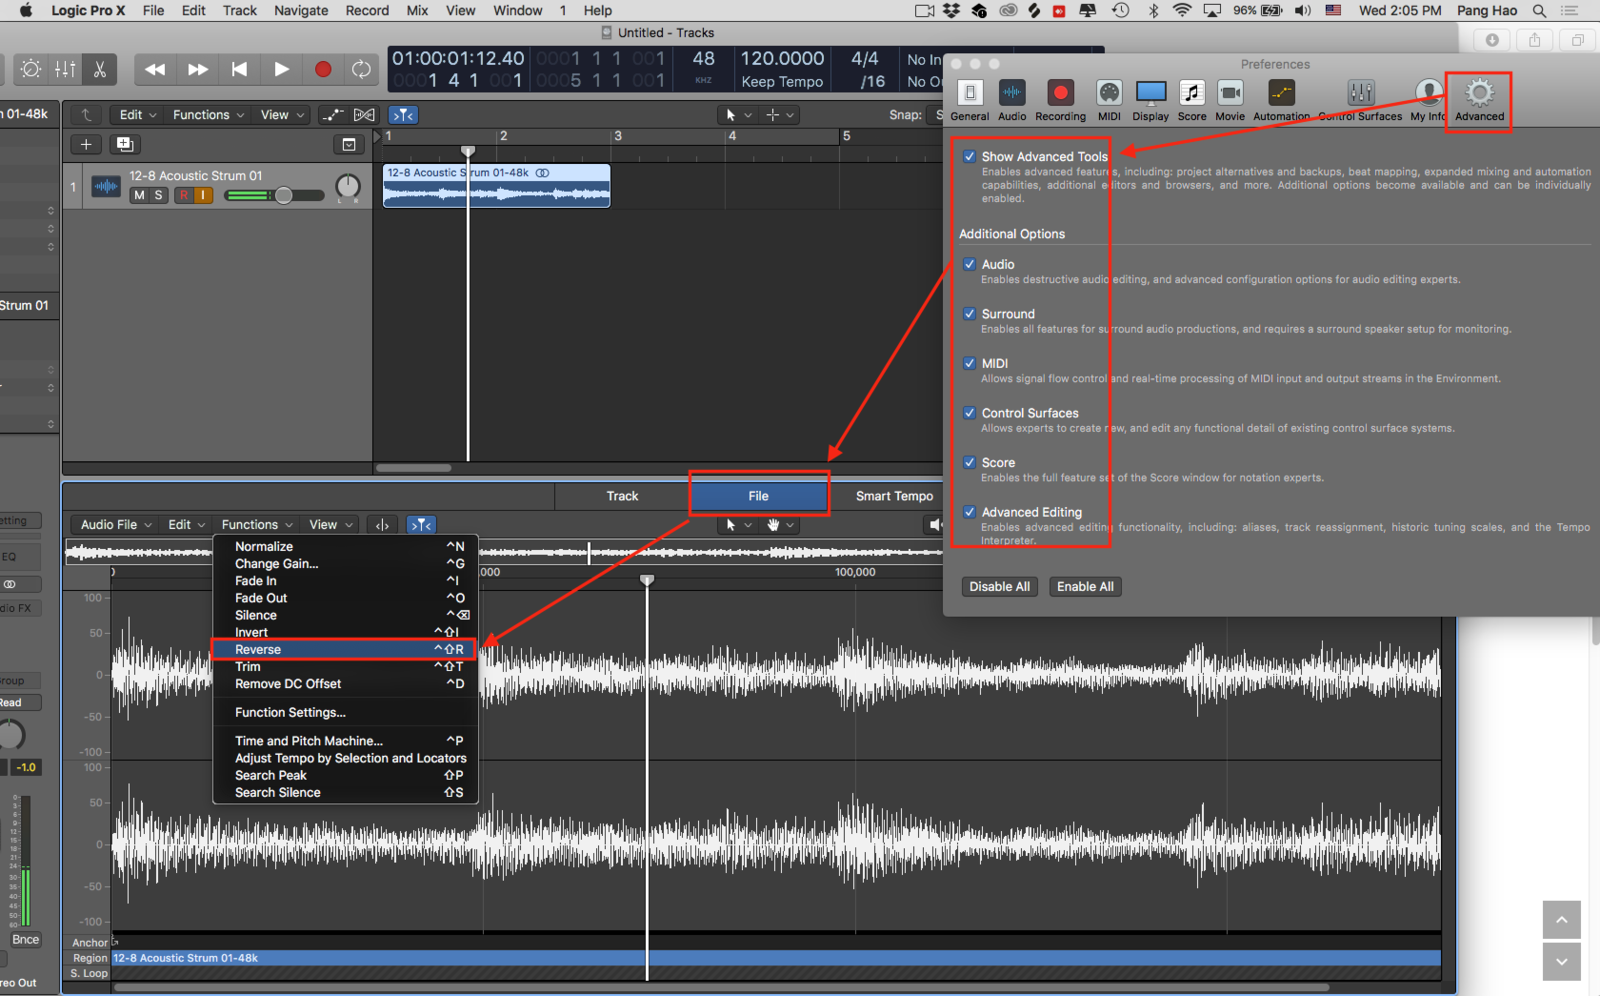Image resolution: width=1600 pixels, height=996 pixels.
Task: Open the tracks area left-click tool menu
Action: pos(738,115)
